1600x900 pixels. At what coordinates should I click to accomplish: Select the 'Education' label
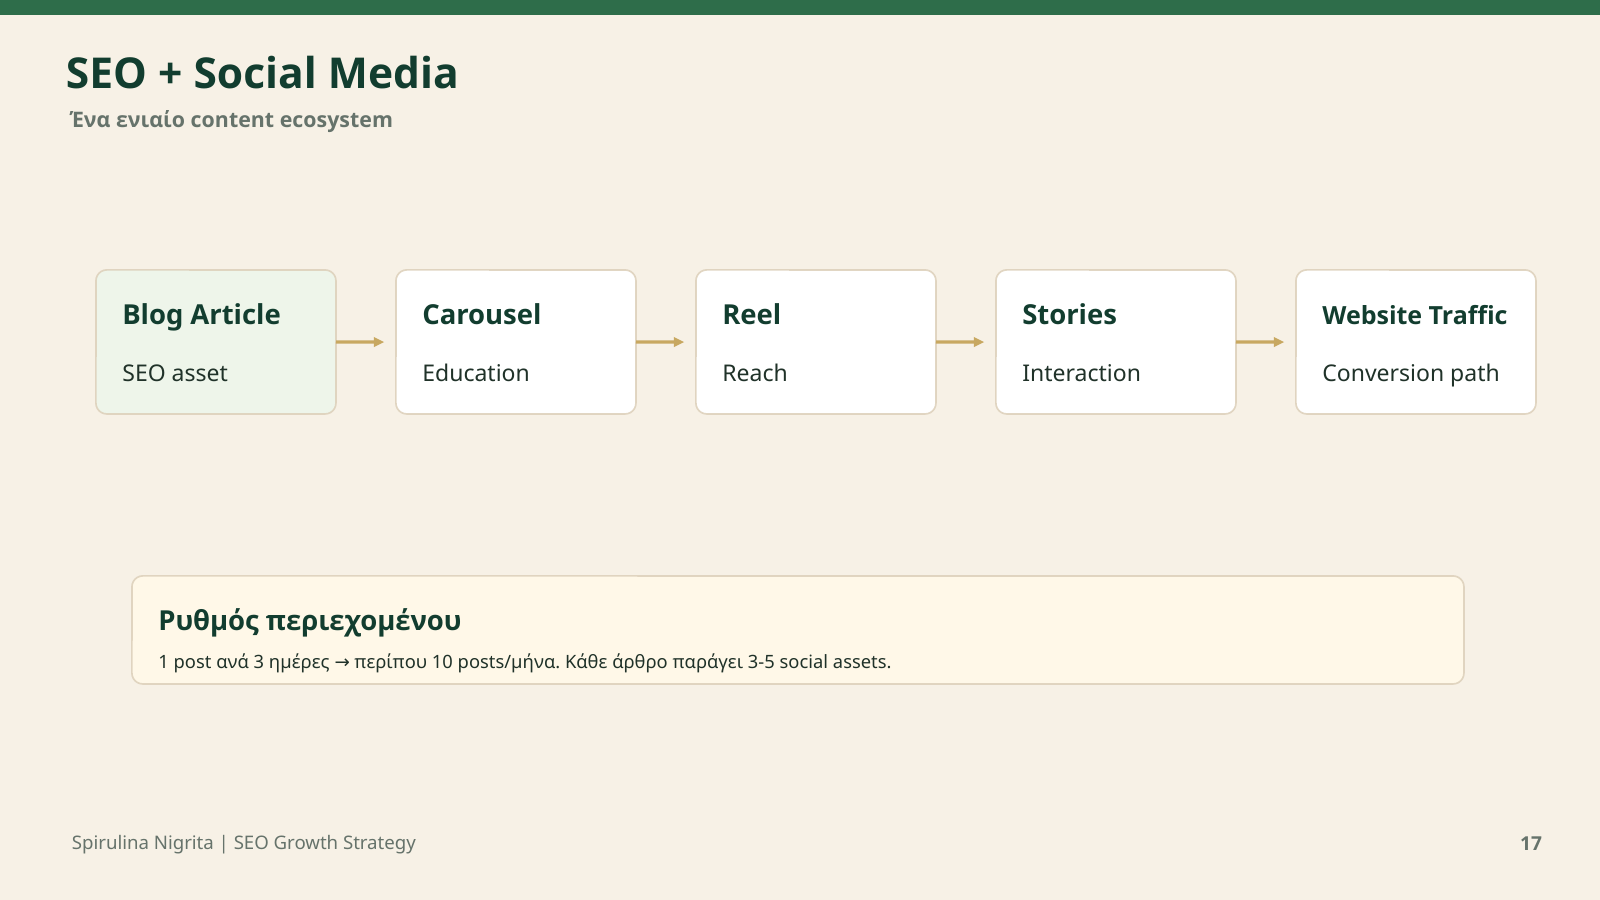476,373
